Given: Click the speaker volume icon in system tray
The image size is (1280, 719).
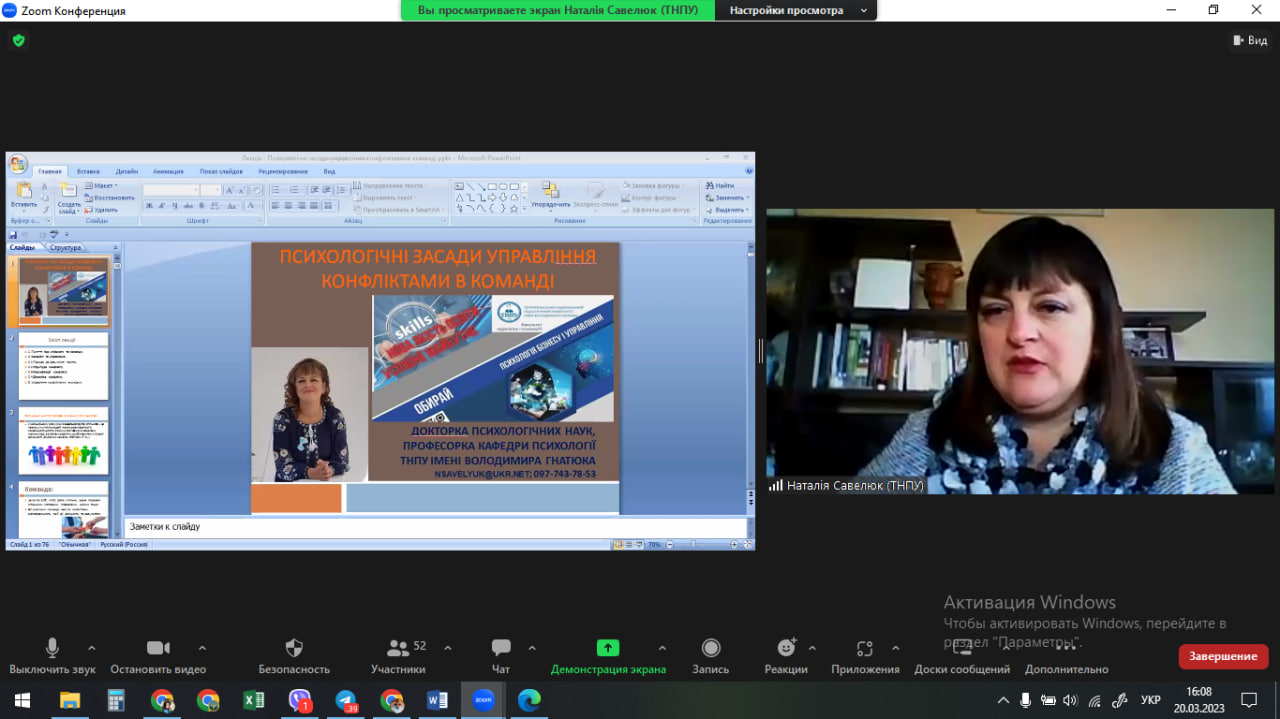Looking at the screenshot, I should (1071, 700).
